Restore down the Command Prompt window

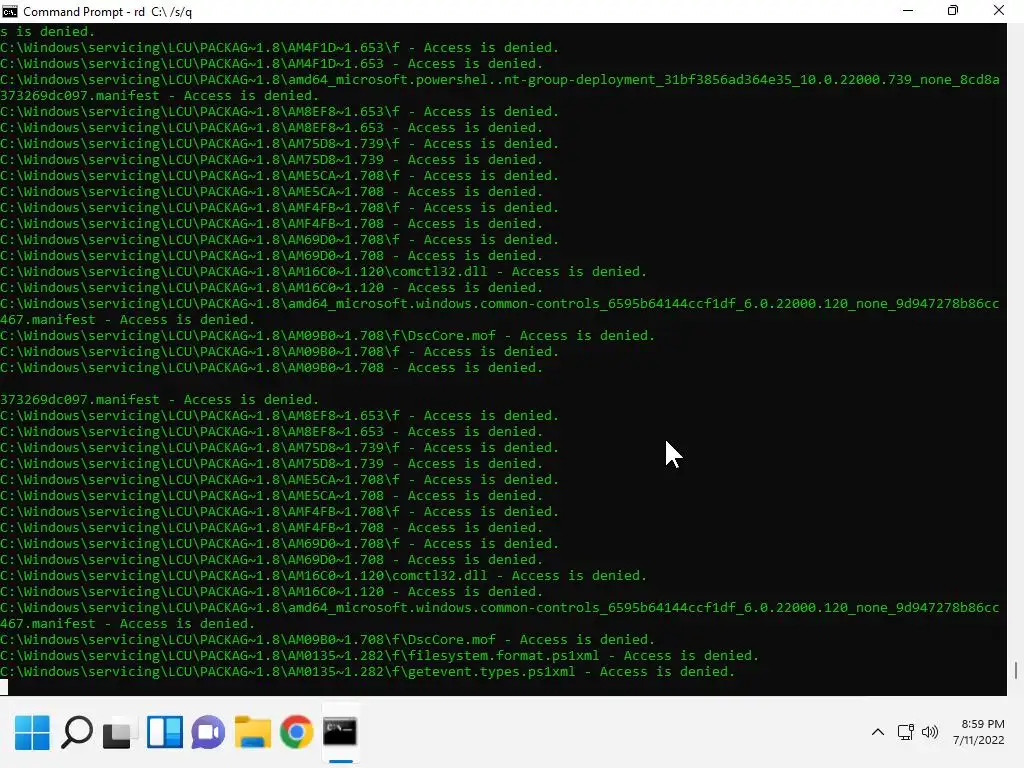click(x=953, y=11)
